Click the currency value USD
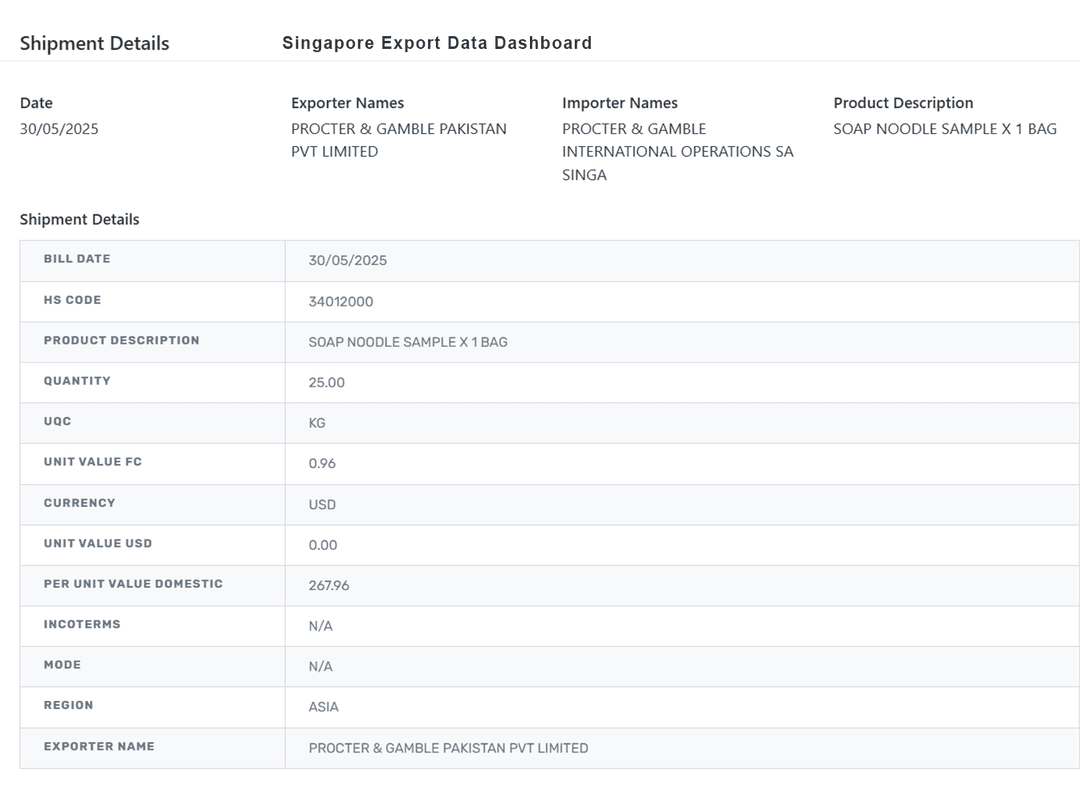 [322, 504]
